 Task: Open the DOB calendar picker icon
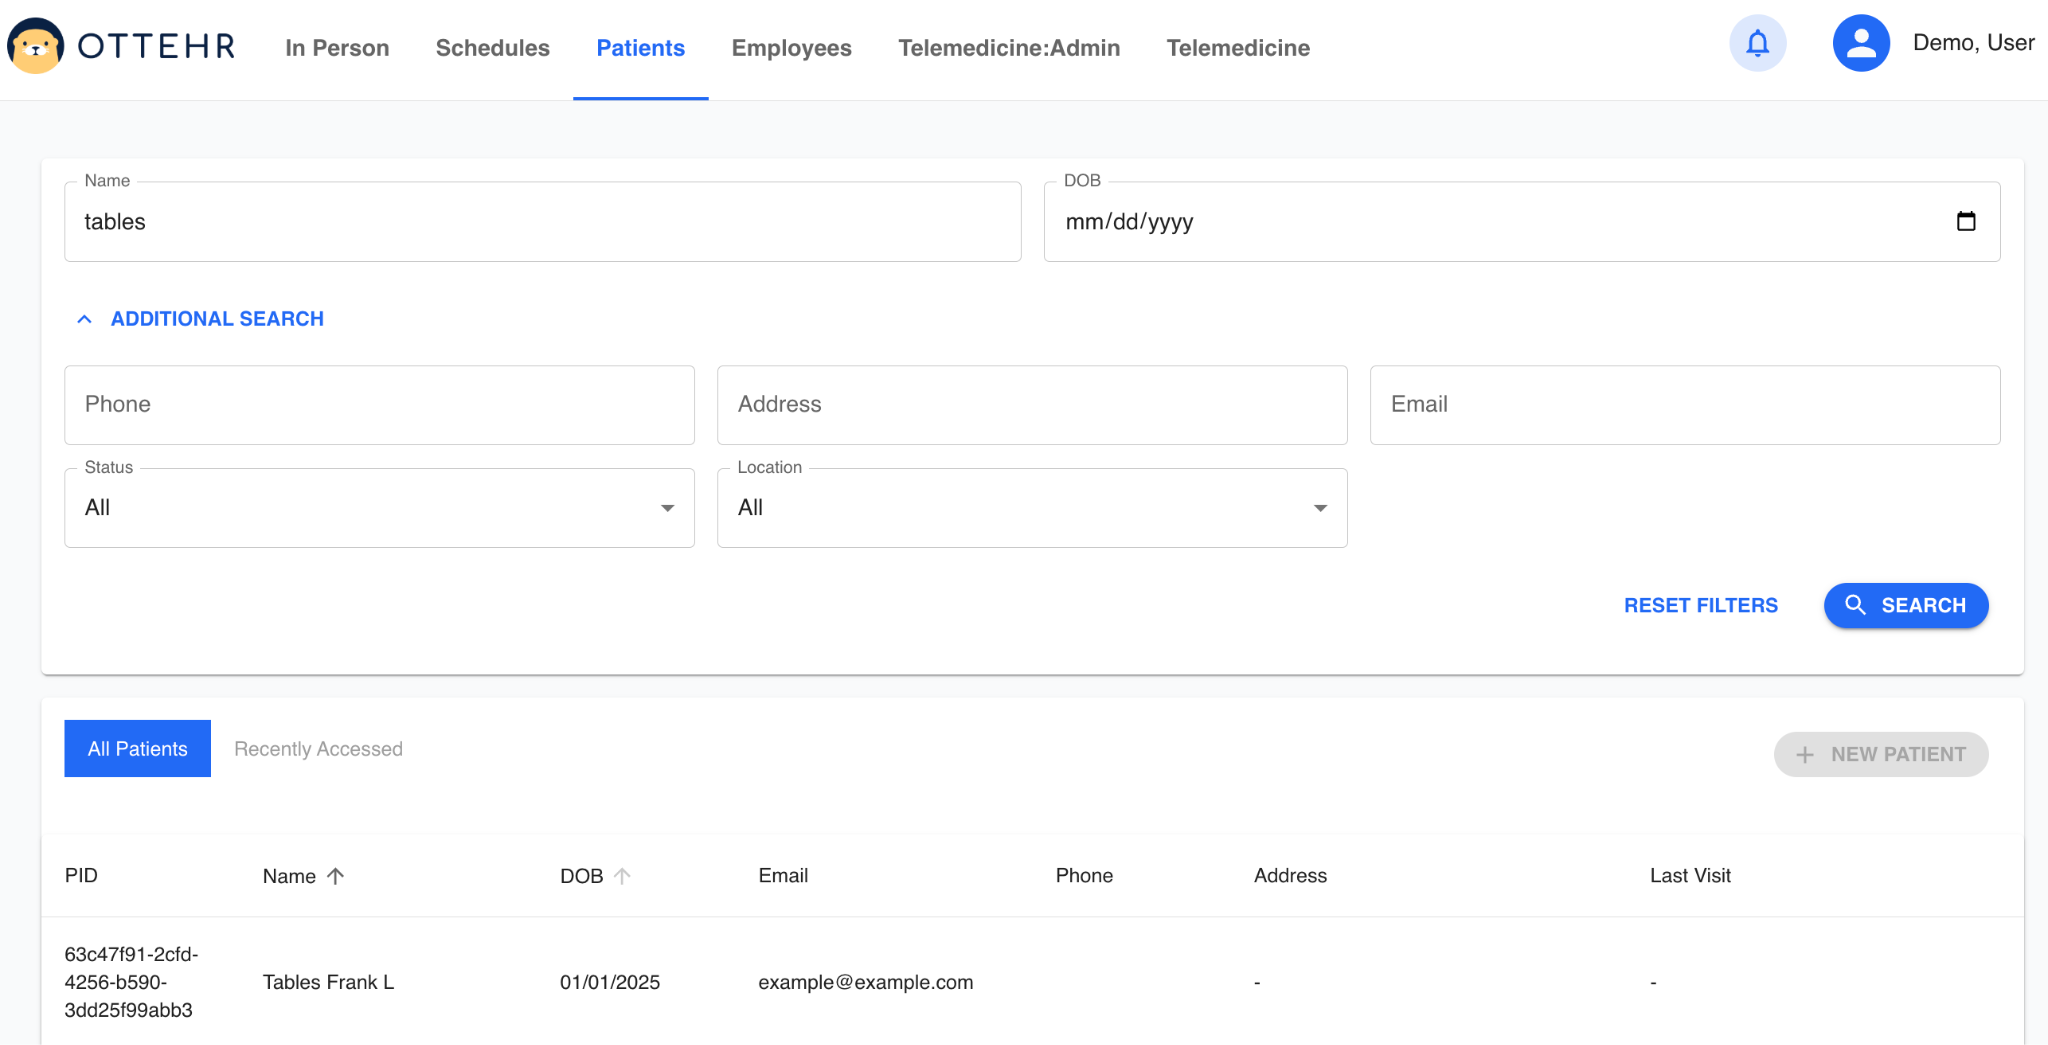[x=1965, y=222]
